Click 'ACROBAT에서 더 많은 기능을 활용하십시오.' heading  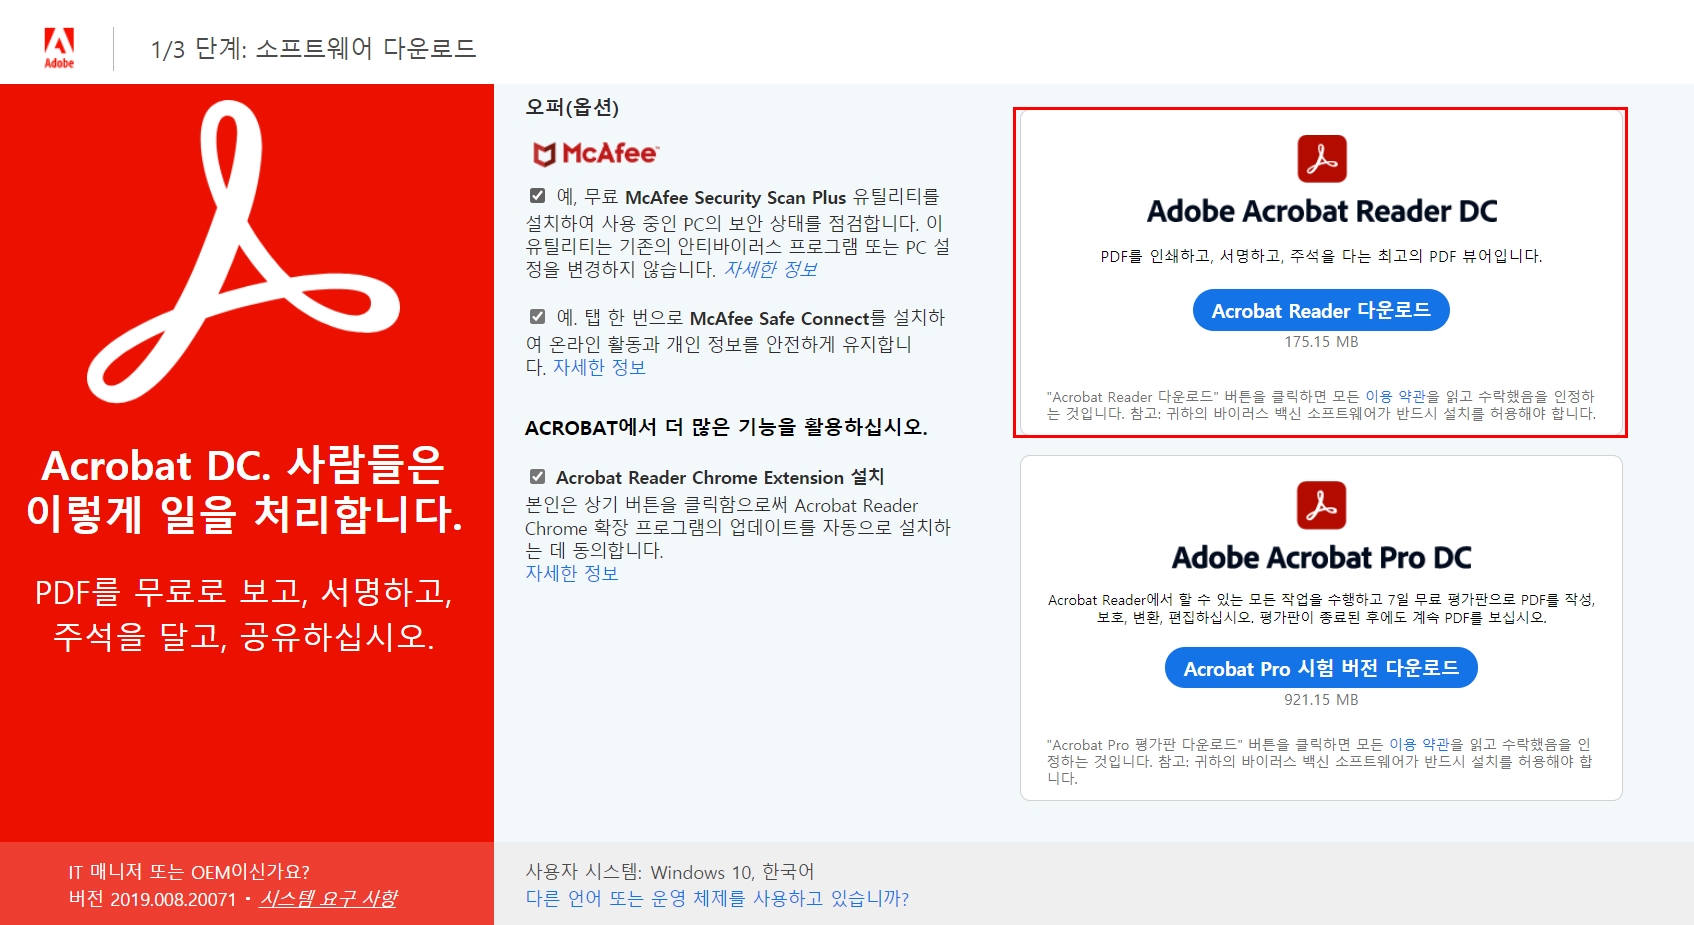[x=726, y=428]
